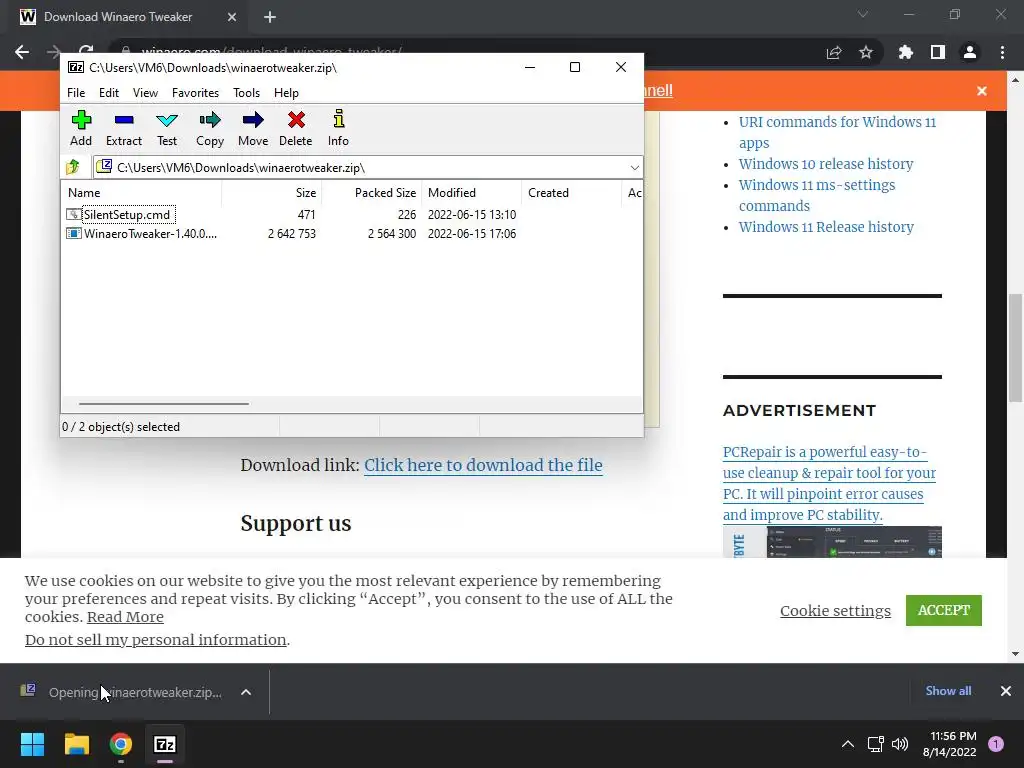Open Chrome three-dot menu

pos(1002,52)
